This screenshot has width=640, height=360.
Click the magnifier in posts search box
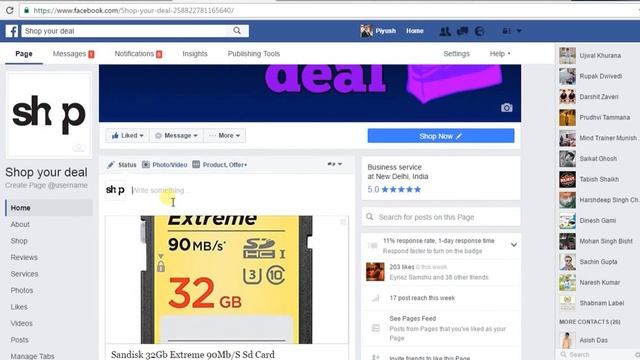click(x=370, y=217)
